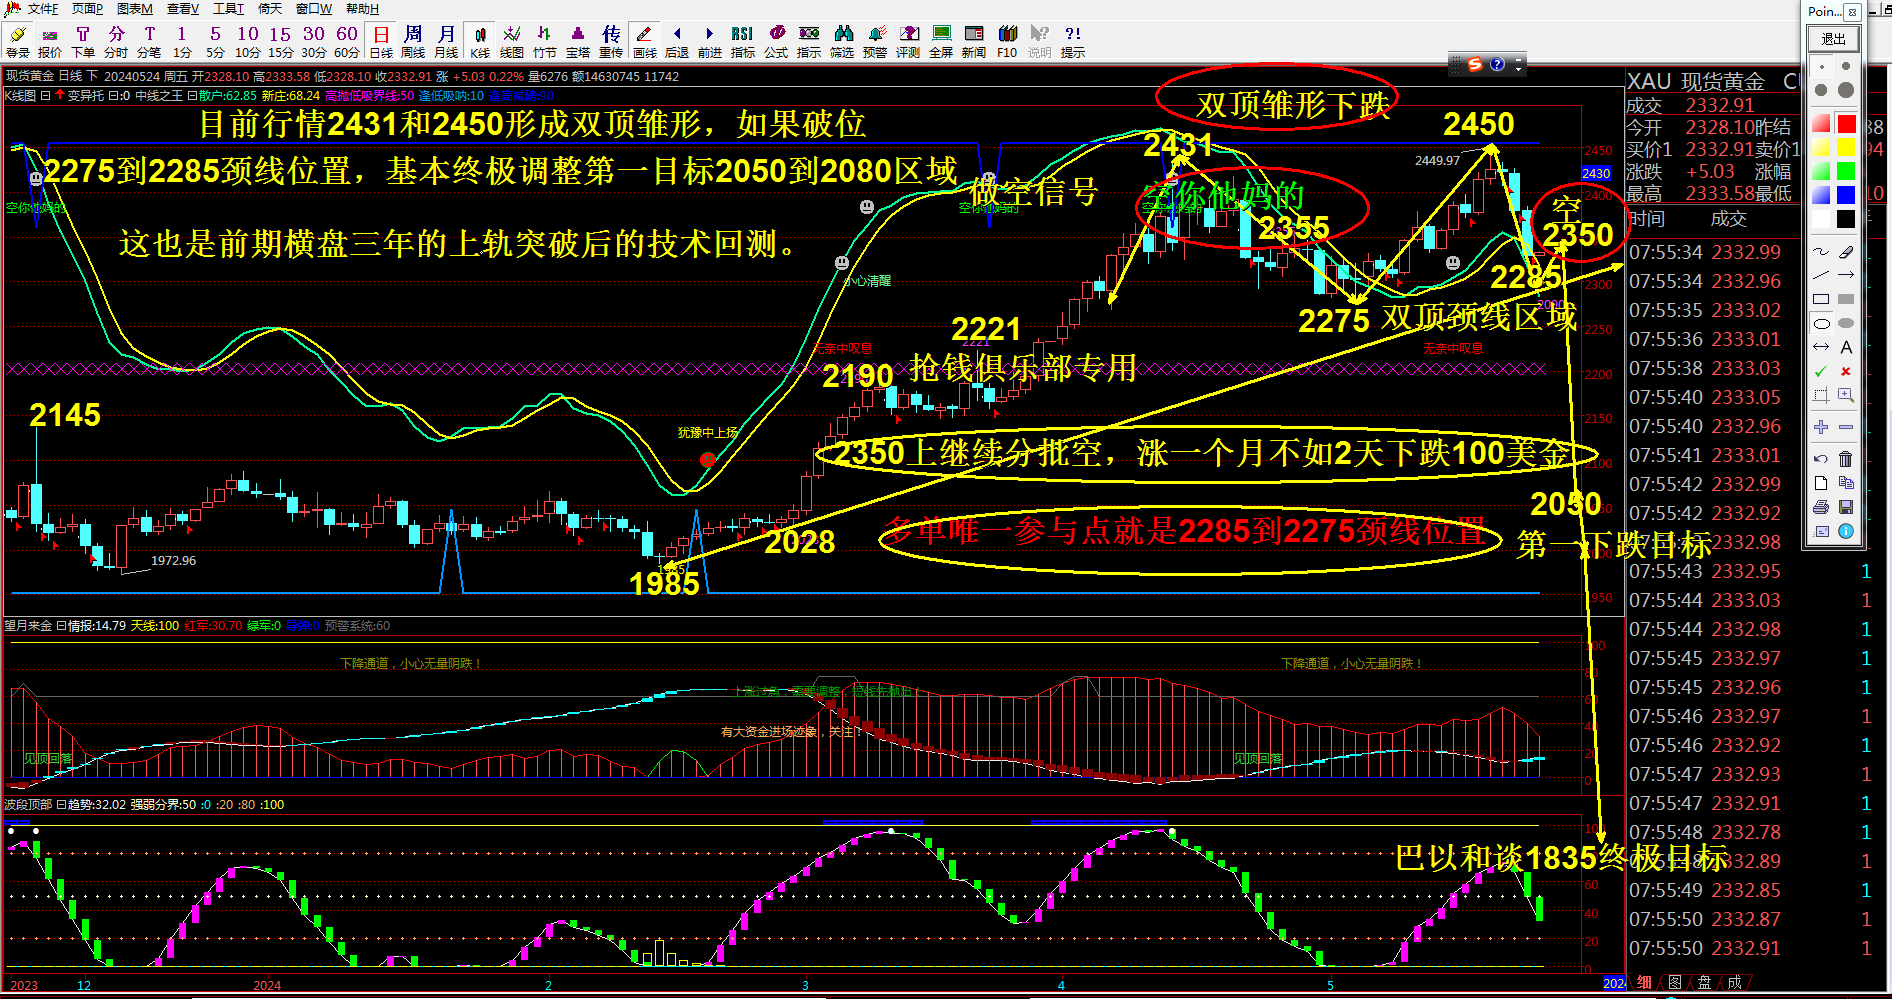
Task: Collapse the floating toolbar with its chevron
Action: 1518,68
